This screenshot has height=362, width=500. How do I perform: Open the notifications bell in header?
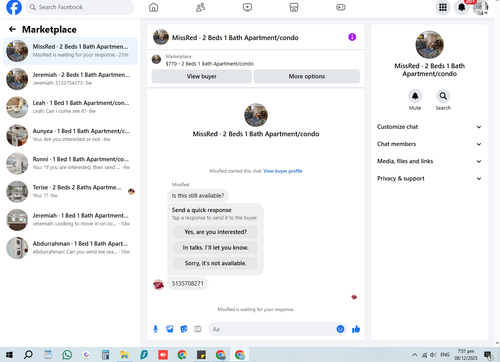click(461, 7)
